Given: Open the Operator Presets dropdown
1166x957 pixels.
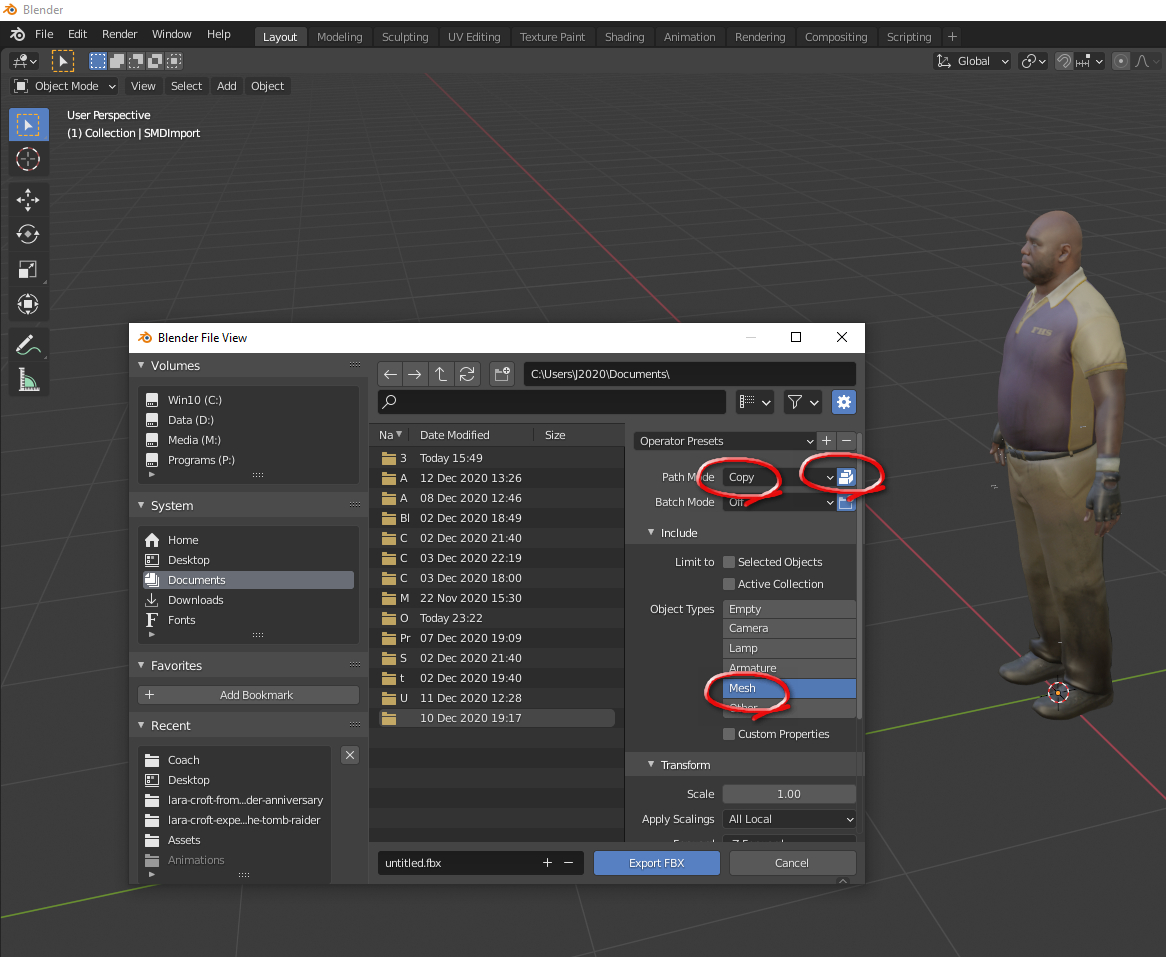Looking at the screenshot, I should coord(725,441).
